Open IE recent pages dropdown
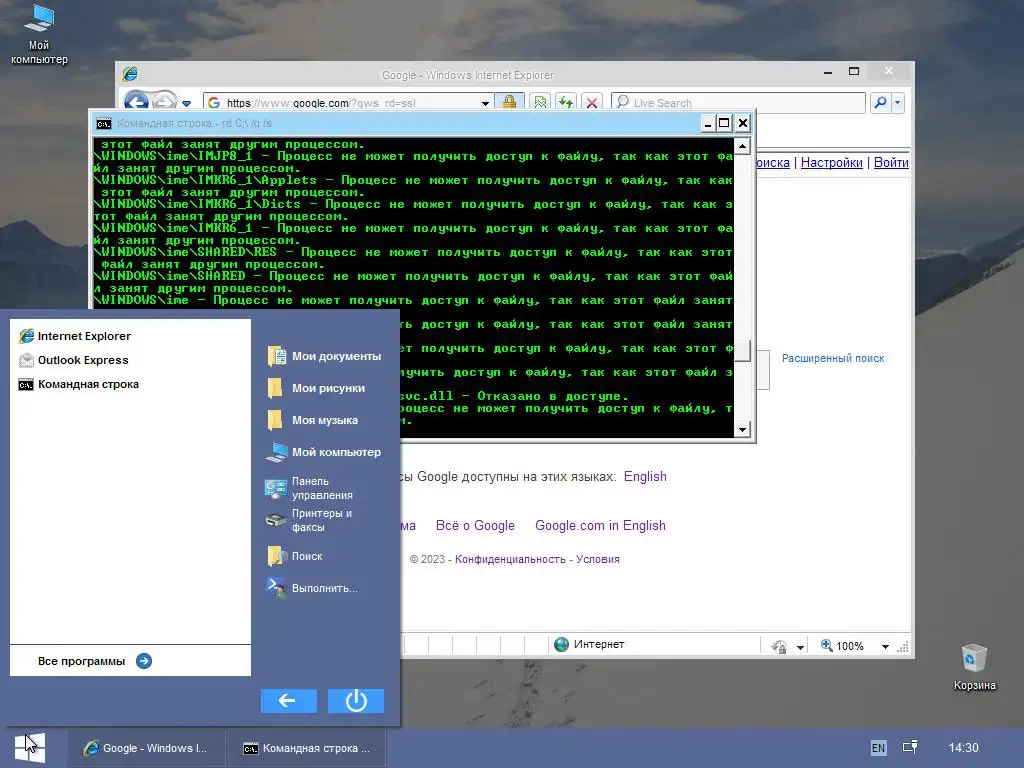 click(187, 103)
